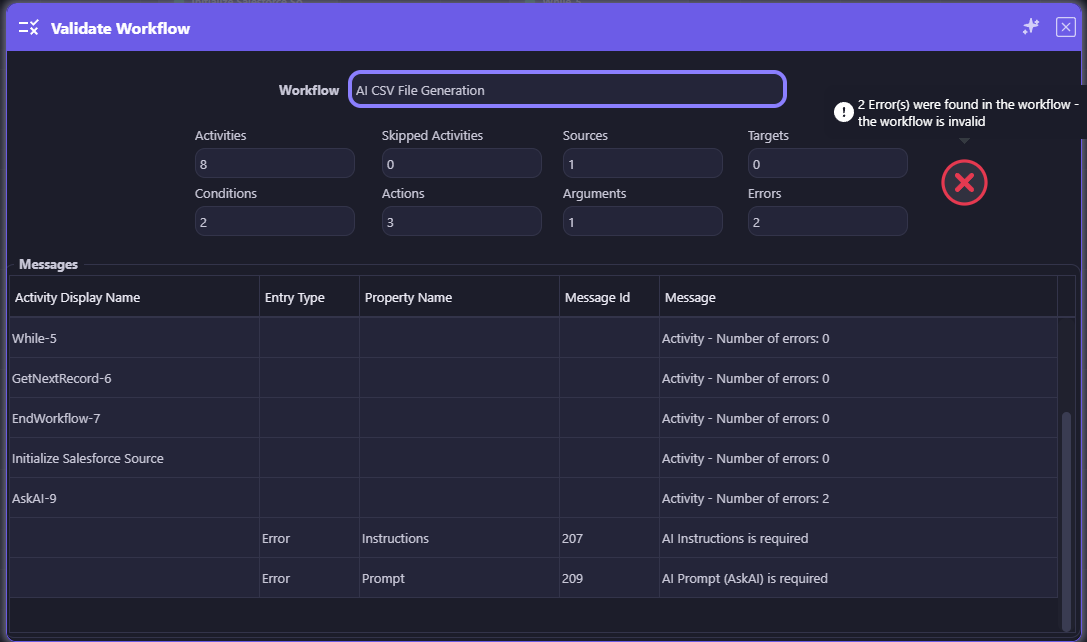
Task: Click the Skipped Activities count field
Action: pos(462,164)
